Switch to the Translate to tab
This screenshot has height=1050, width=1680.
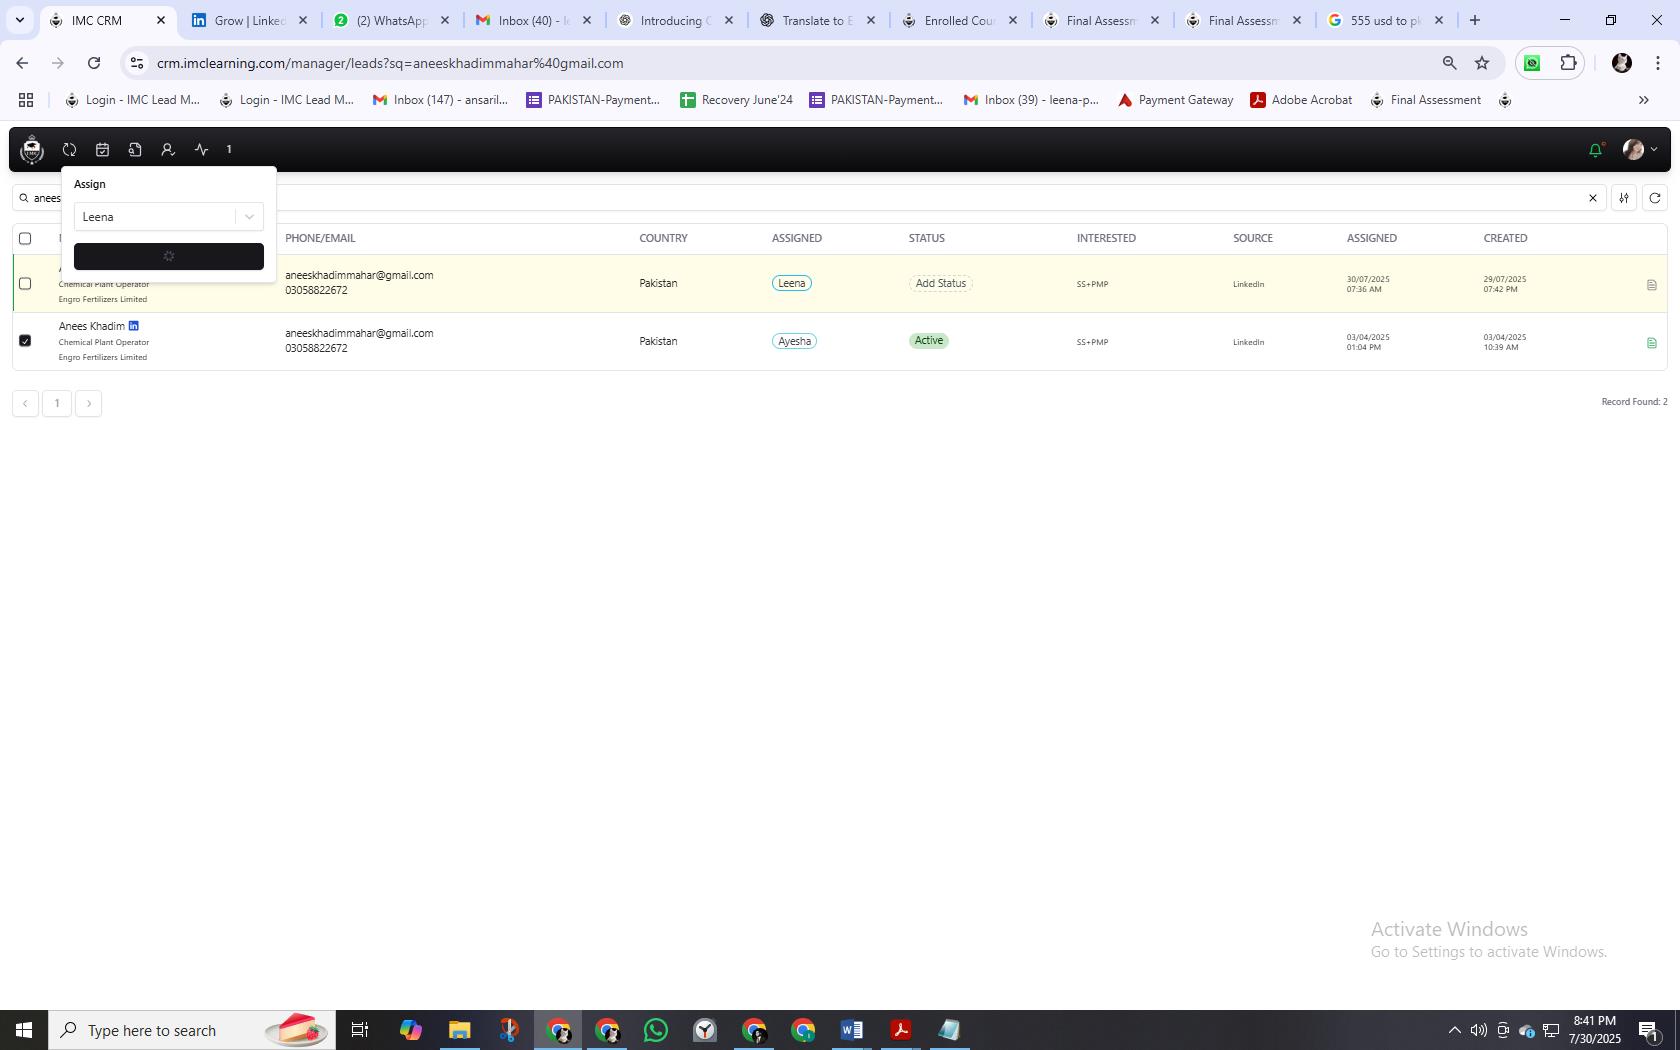coord(818,20)
